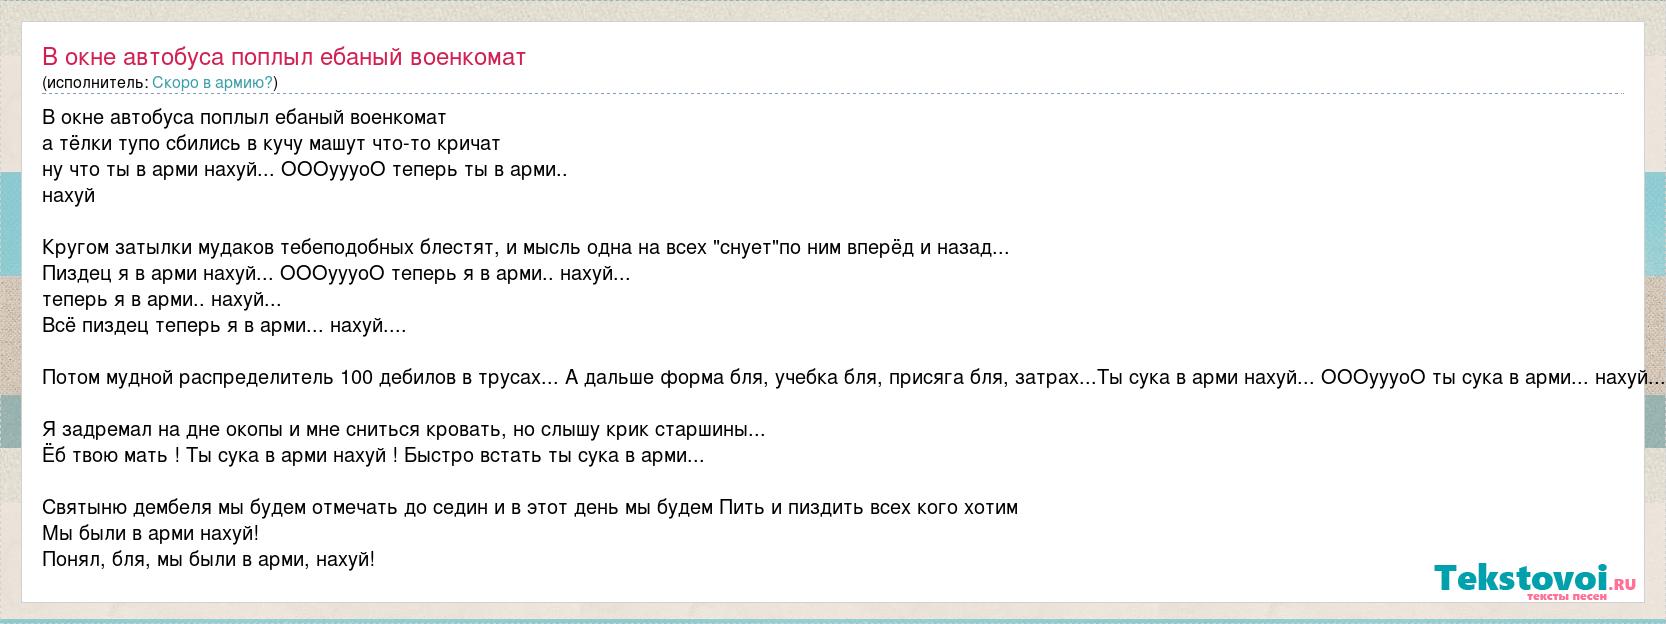The image size is (1666, 624).
Task: Click the line starting "Кругом затылки"
Action: [x=525, y=247]
